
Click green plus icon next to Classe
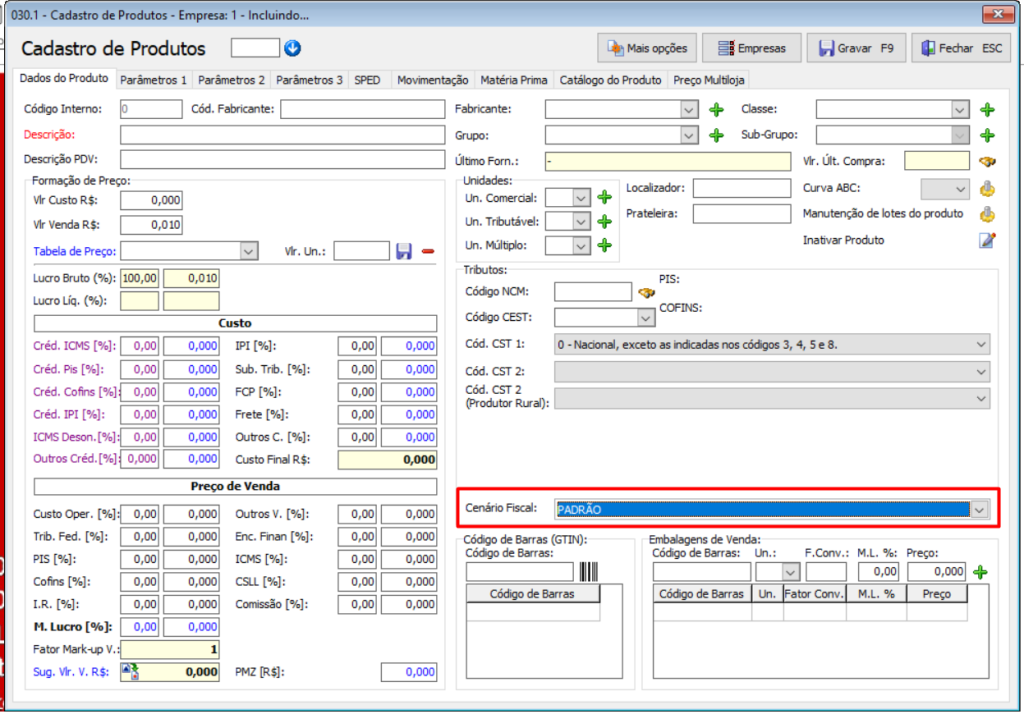(x=987, y=110)
